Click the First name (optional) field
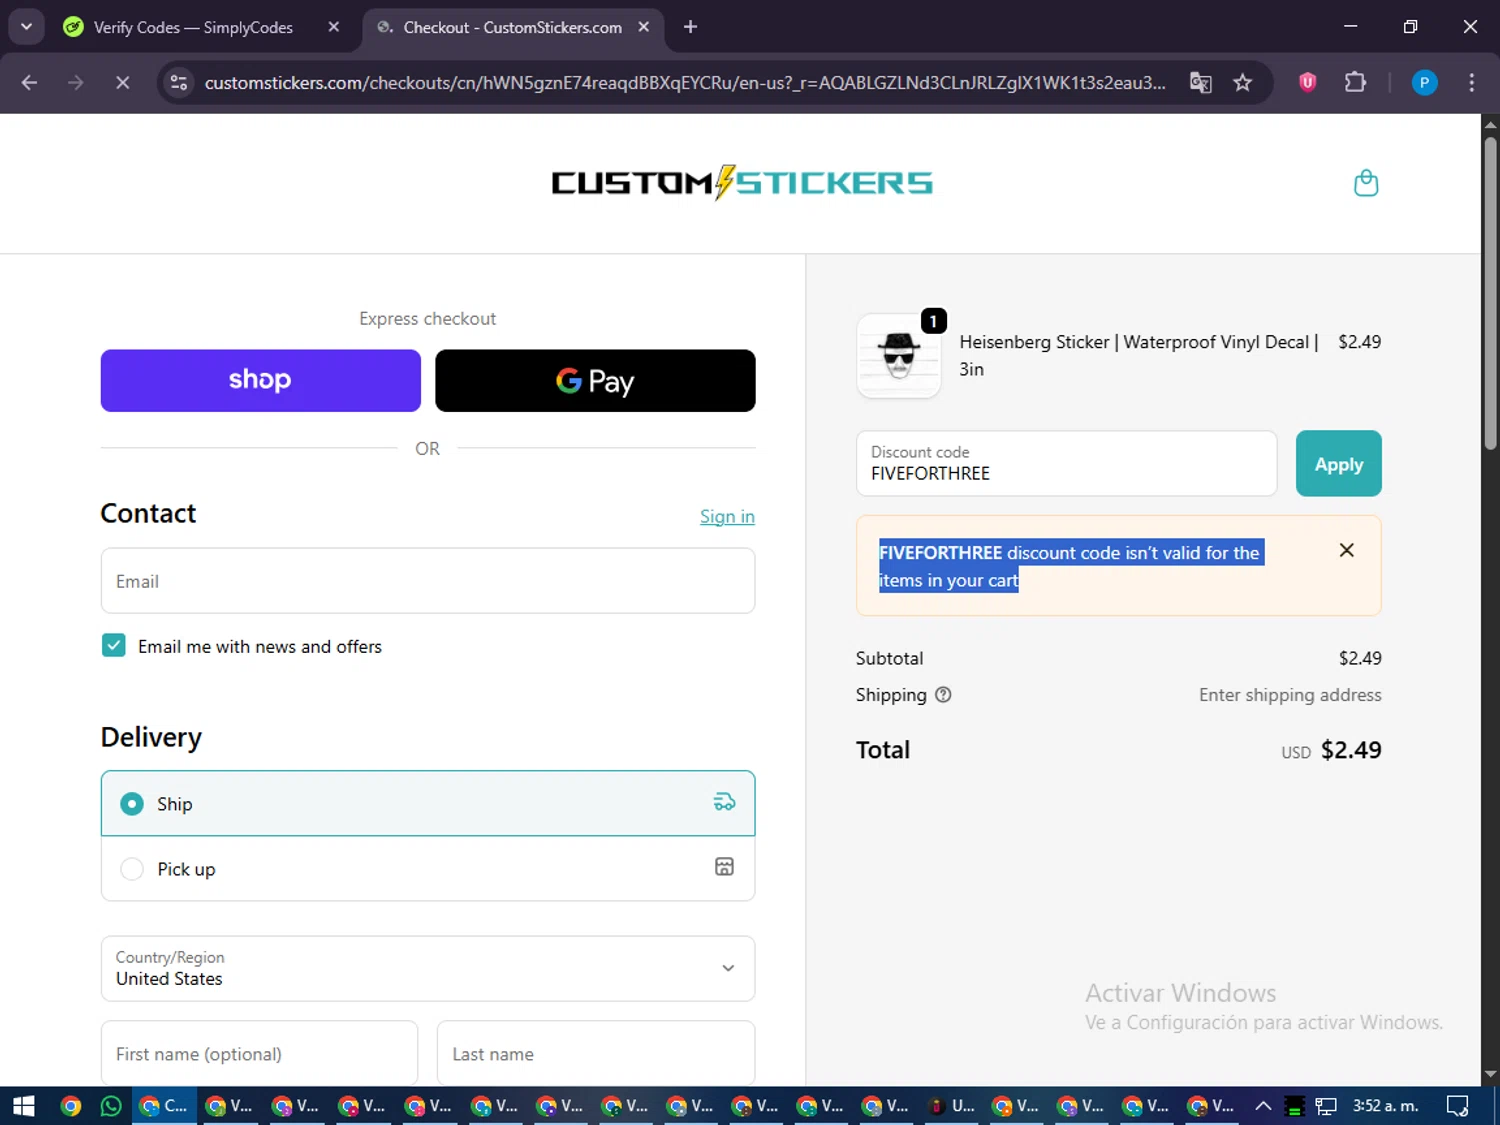 click(x=259, y=1053)
